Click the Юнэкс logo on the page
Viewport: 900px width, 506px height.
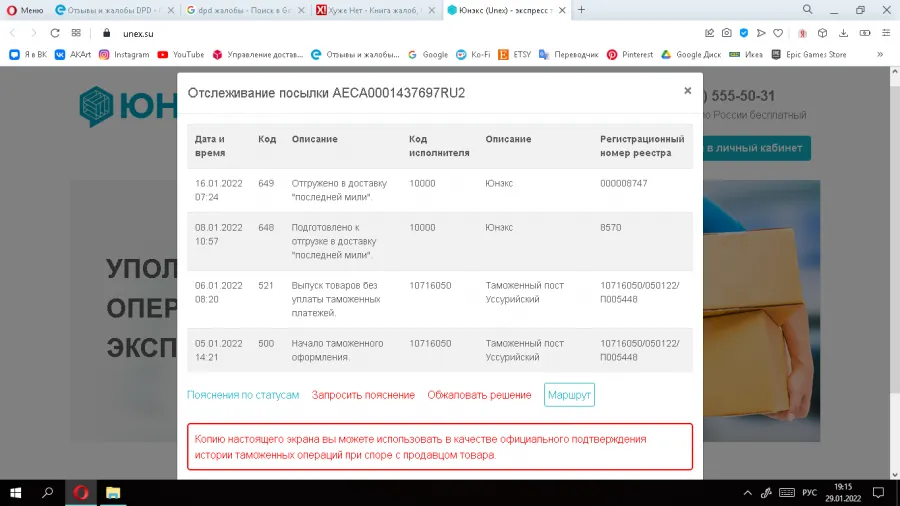[x=128, y=107]
